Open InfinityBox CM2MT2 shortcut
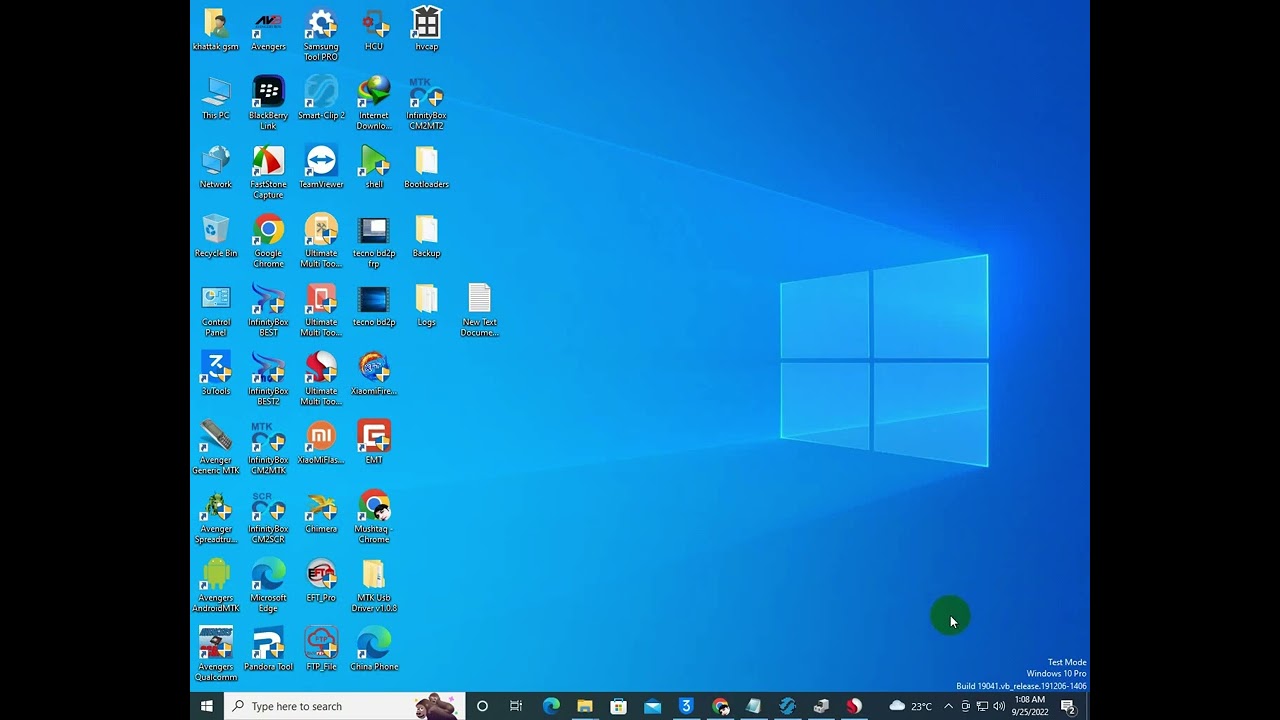 point(426,103)
